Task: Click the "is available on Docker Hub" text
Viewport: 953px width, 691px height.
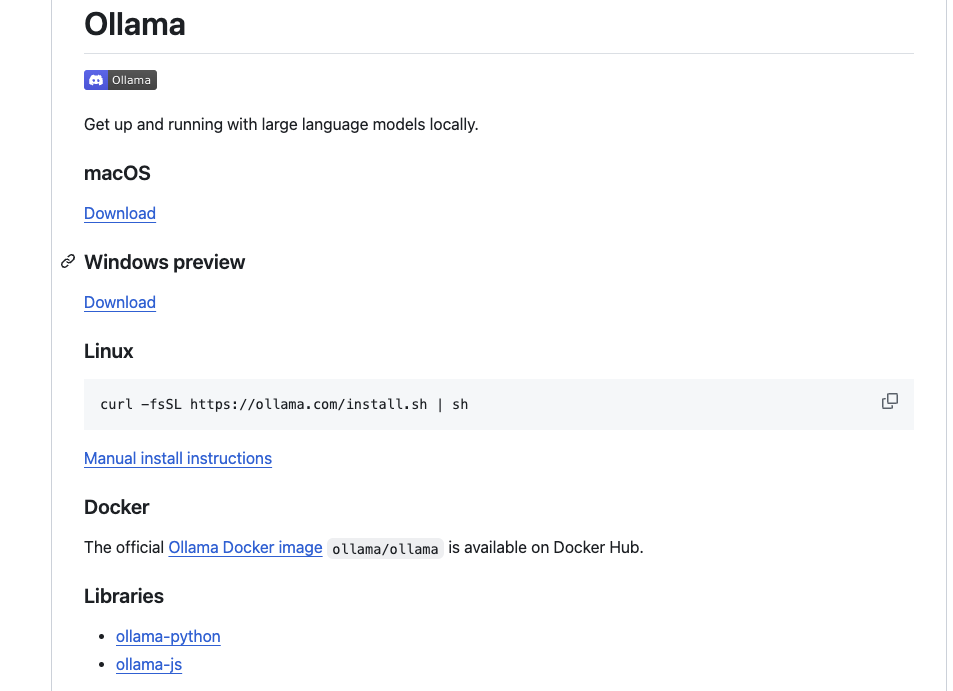Action: click(x=546, y=548)
